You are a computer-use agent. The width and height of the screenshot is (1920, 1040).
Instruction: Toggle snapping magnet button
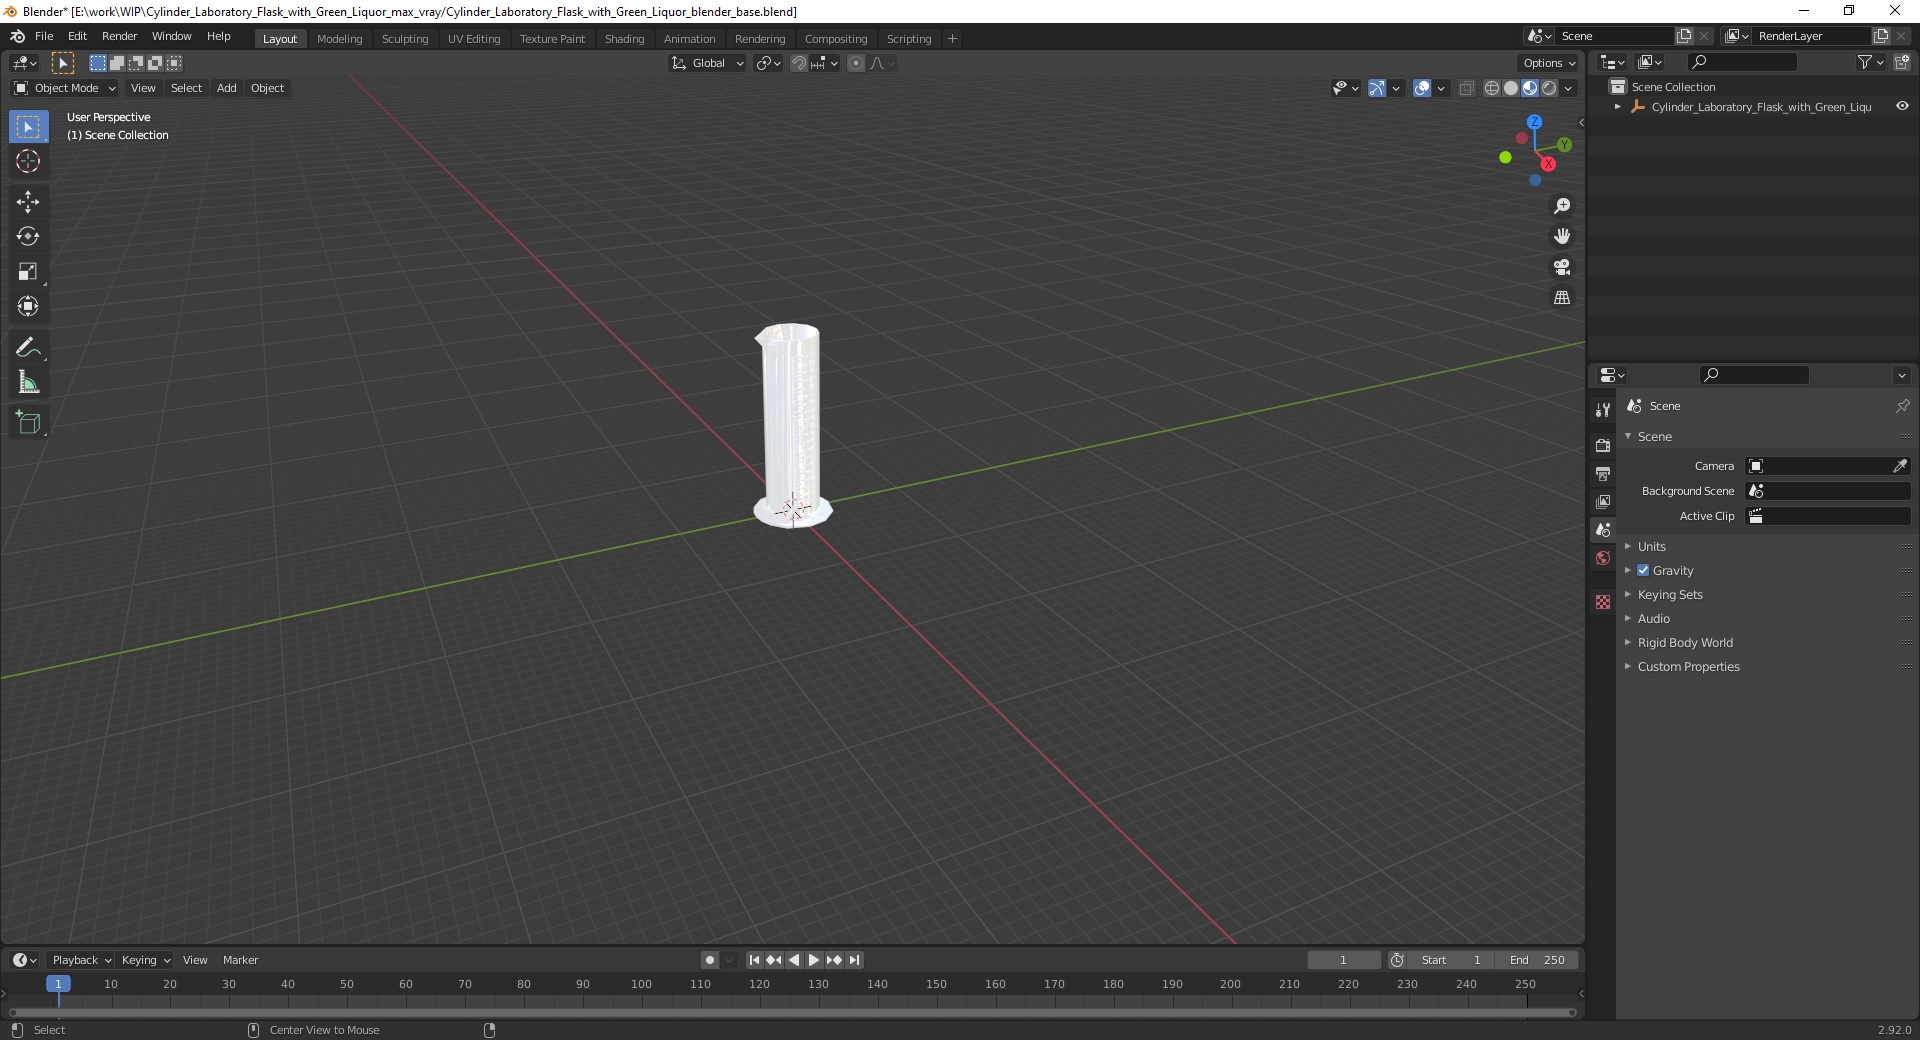(798, 63)
